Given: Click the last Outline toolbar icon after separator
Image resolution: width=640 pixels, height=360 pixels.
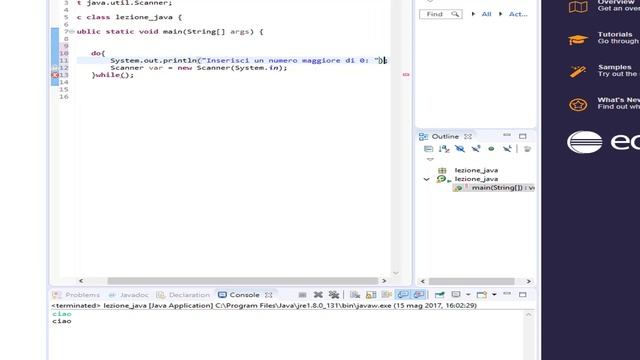Looking at the screenshot, I should pos(527,149).
